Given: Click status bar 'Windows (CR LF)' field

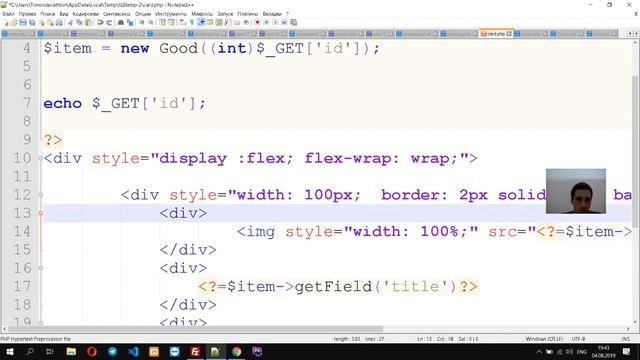Looking at the screenshot, I should (544, 339).
